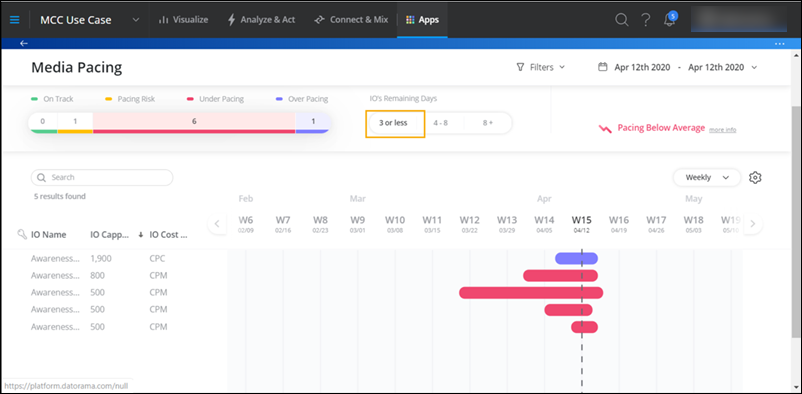Open the Visualize tab
The width and height of the screenshot is (802, 394).
tap(183, 20)
